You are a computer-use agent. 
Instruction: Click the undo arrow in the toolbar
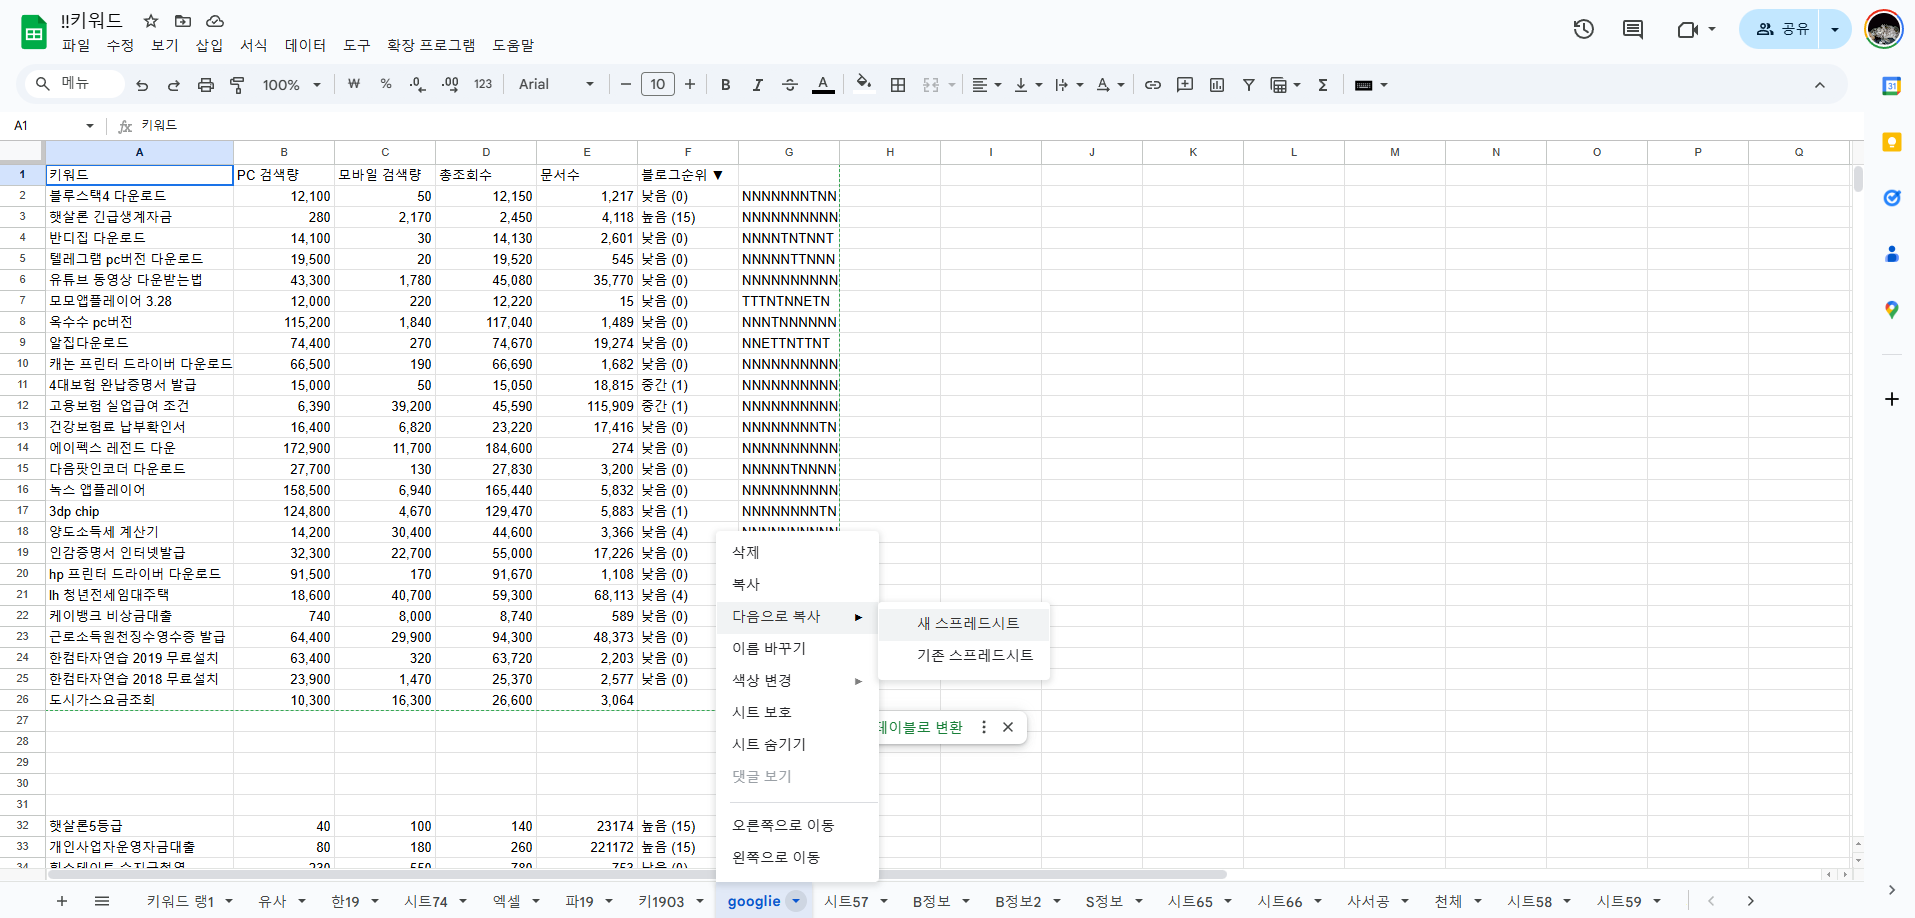pos(142,85)
